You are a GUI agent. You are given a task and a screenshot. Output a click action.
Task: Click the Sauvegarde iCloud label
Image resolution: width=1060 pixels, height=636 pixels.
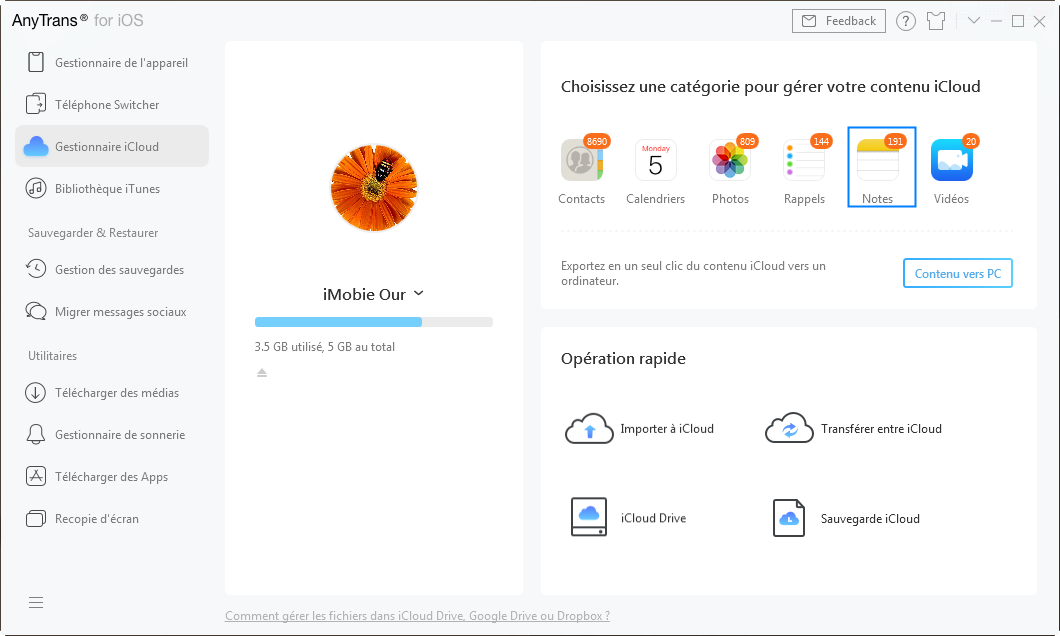(870, 518)
